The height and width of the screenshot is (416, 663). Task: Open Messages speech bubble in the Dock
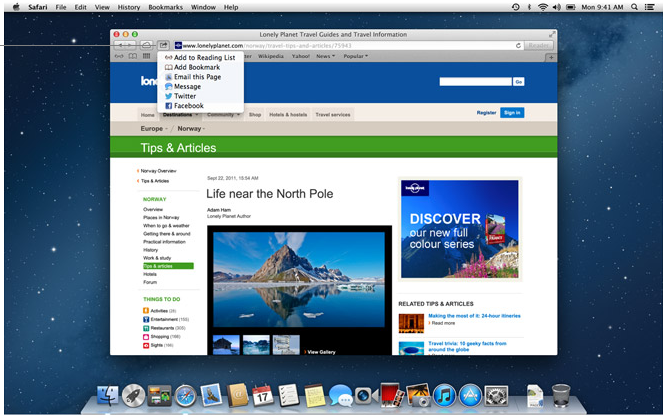tap(341, 396)
